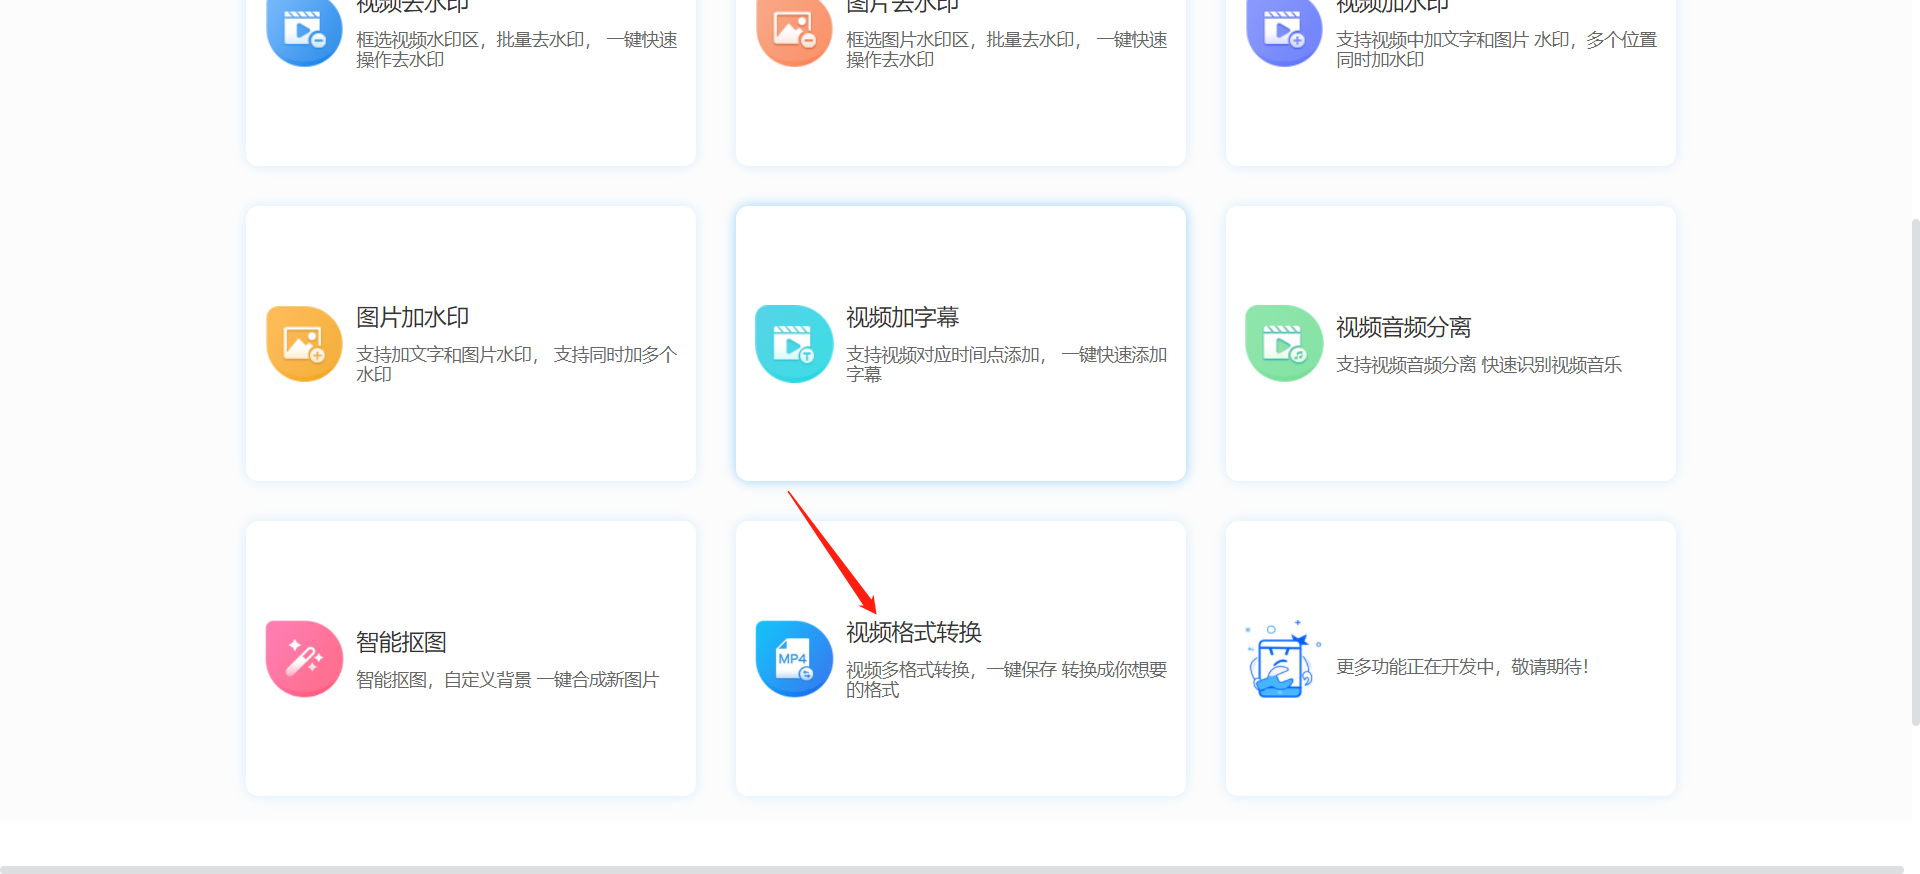Open the 图片加水印 title link
The width and height of the screenshot is (1920, 874).
412,318
